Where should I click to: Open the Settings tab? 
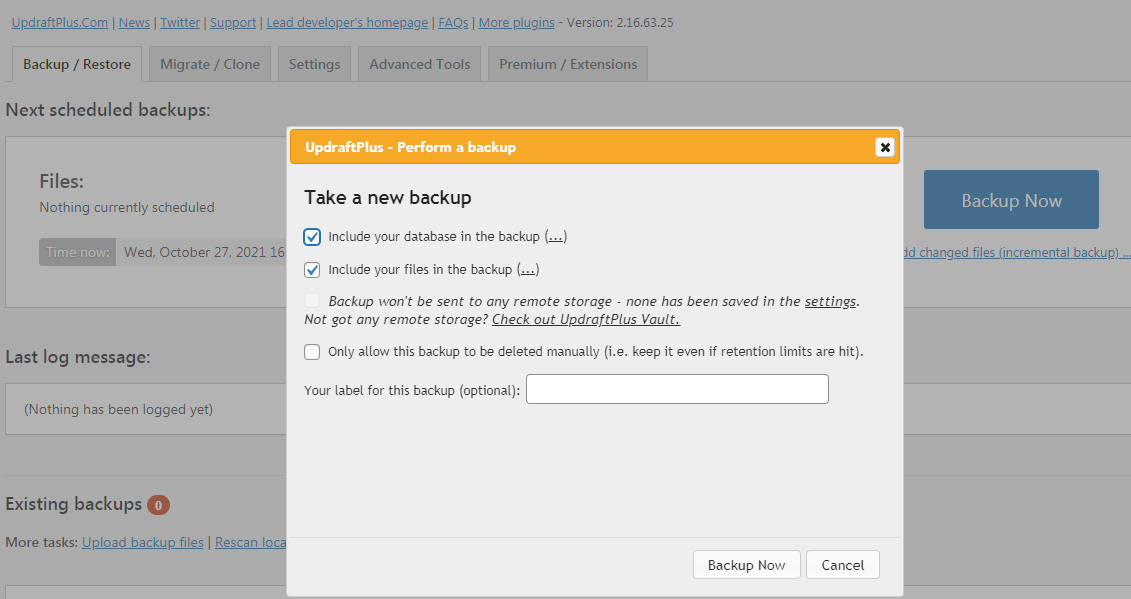pos(314,64)
